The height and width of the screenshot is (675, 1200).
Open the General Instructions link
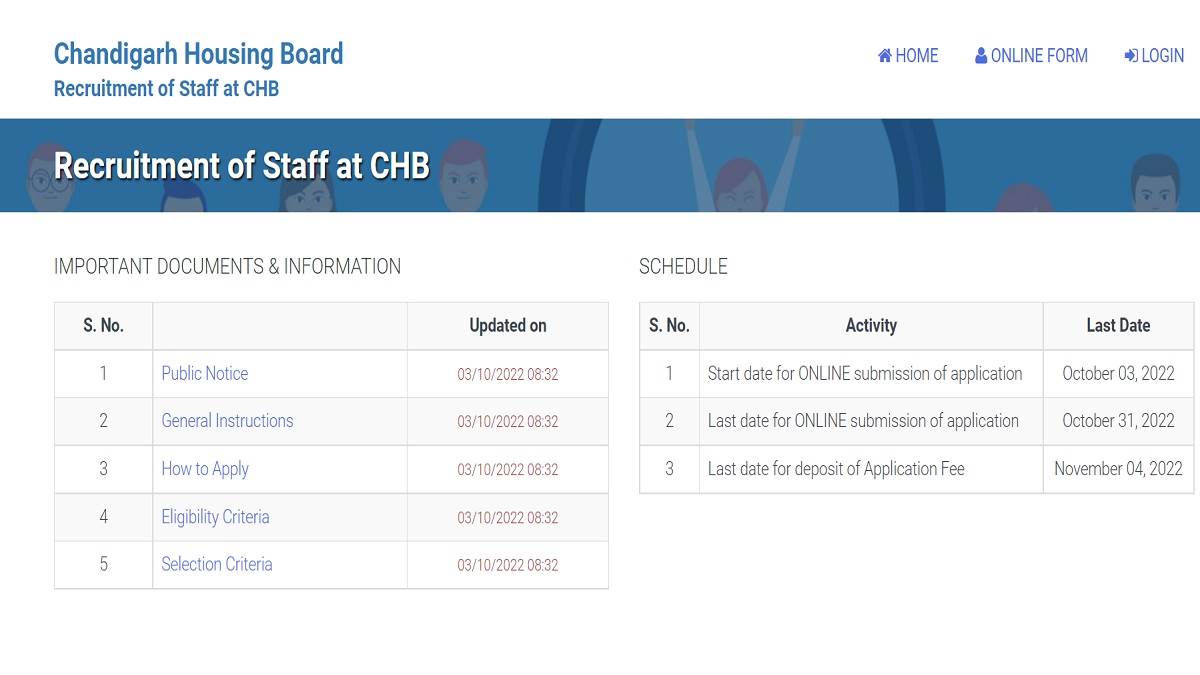pyautogui.click(x=227, y=421)
